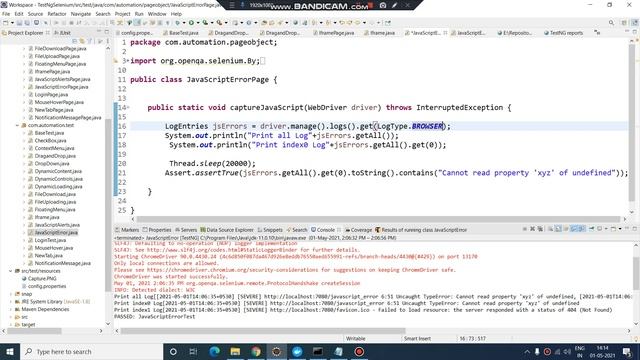Click the Coverage run toolbar icon
The height and width of the screenshot is (360, 640).
point(205,23)
